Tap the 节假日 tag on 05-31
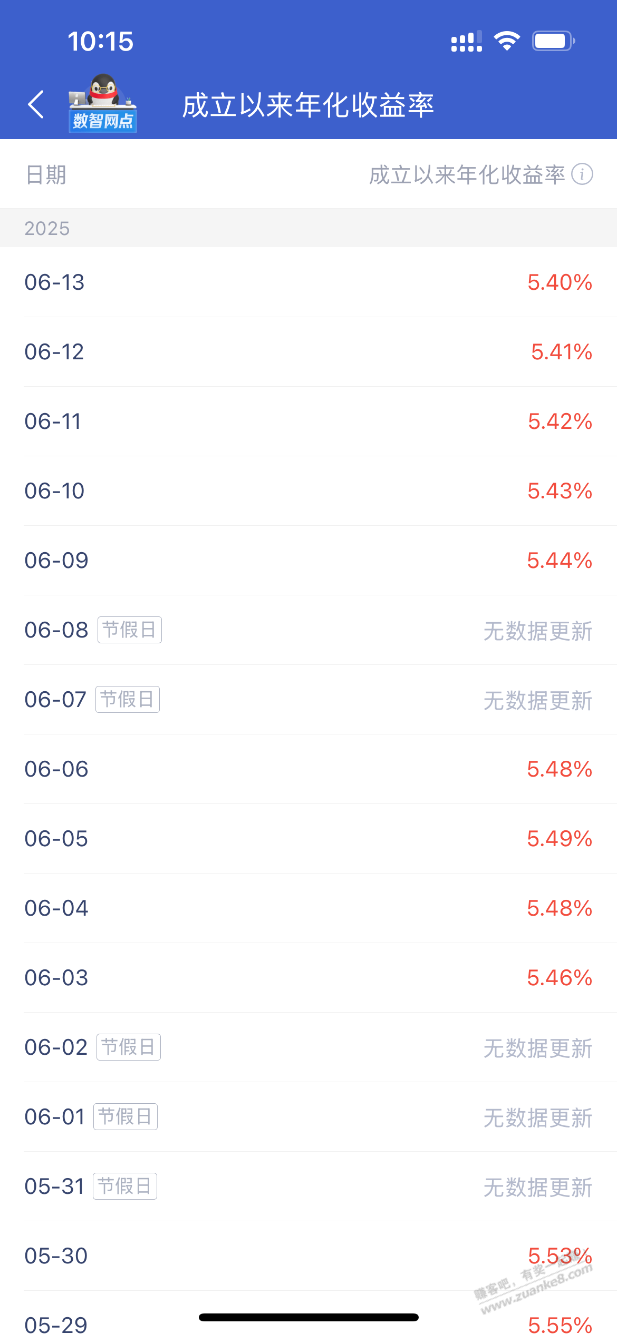The width and height of the screenshot is (617, 1334). [x=125, y=1186]
